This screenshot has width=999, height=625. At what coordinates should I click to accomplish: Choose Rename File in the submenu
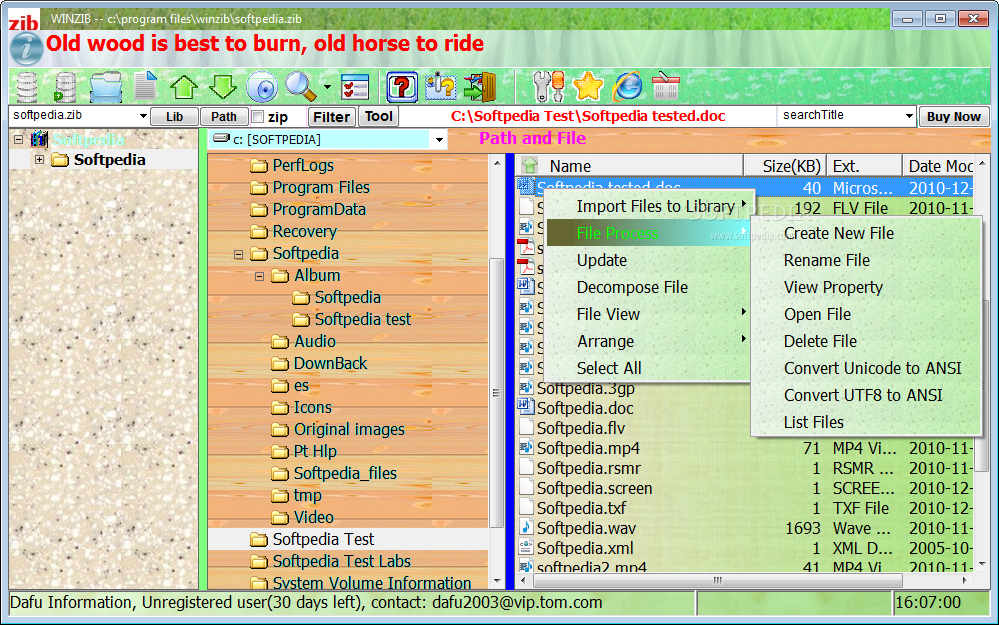click(866, 260)
